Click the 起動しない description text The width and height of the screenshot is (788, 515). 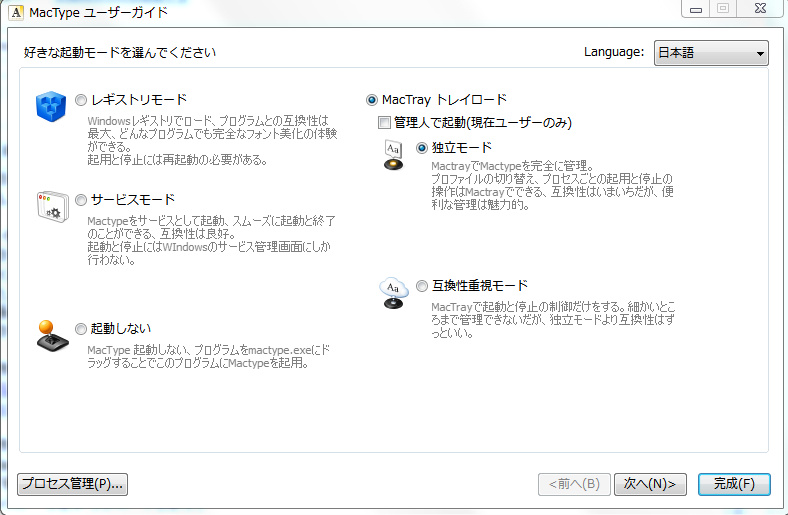[209, 356]
